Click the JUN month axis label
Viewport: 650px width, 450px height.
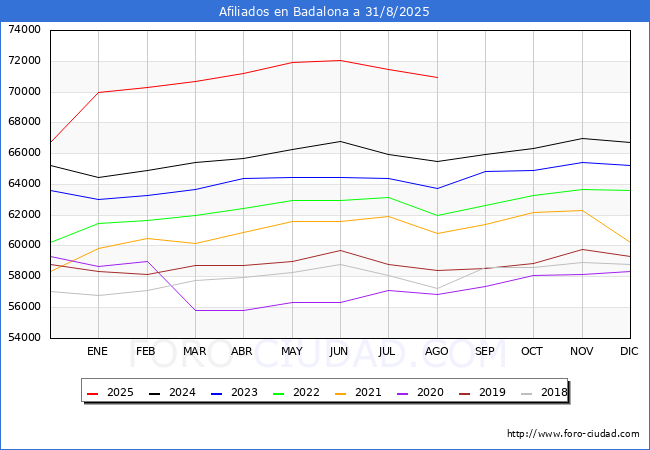[x=339, y=351]
